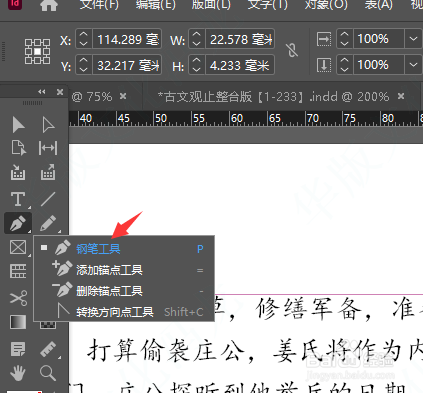Viewport: 423px width, 393px height.
Task: Pick the Content Placer tool
Action: pos(48,173)
